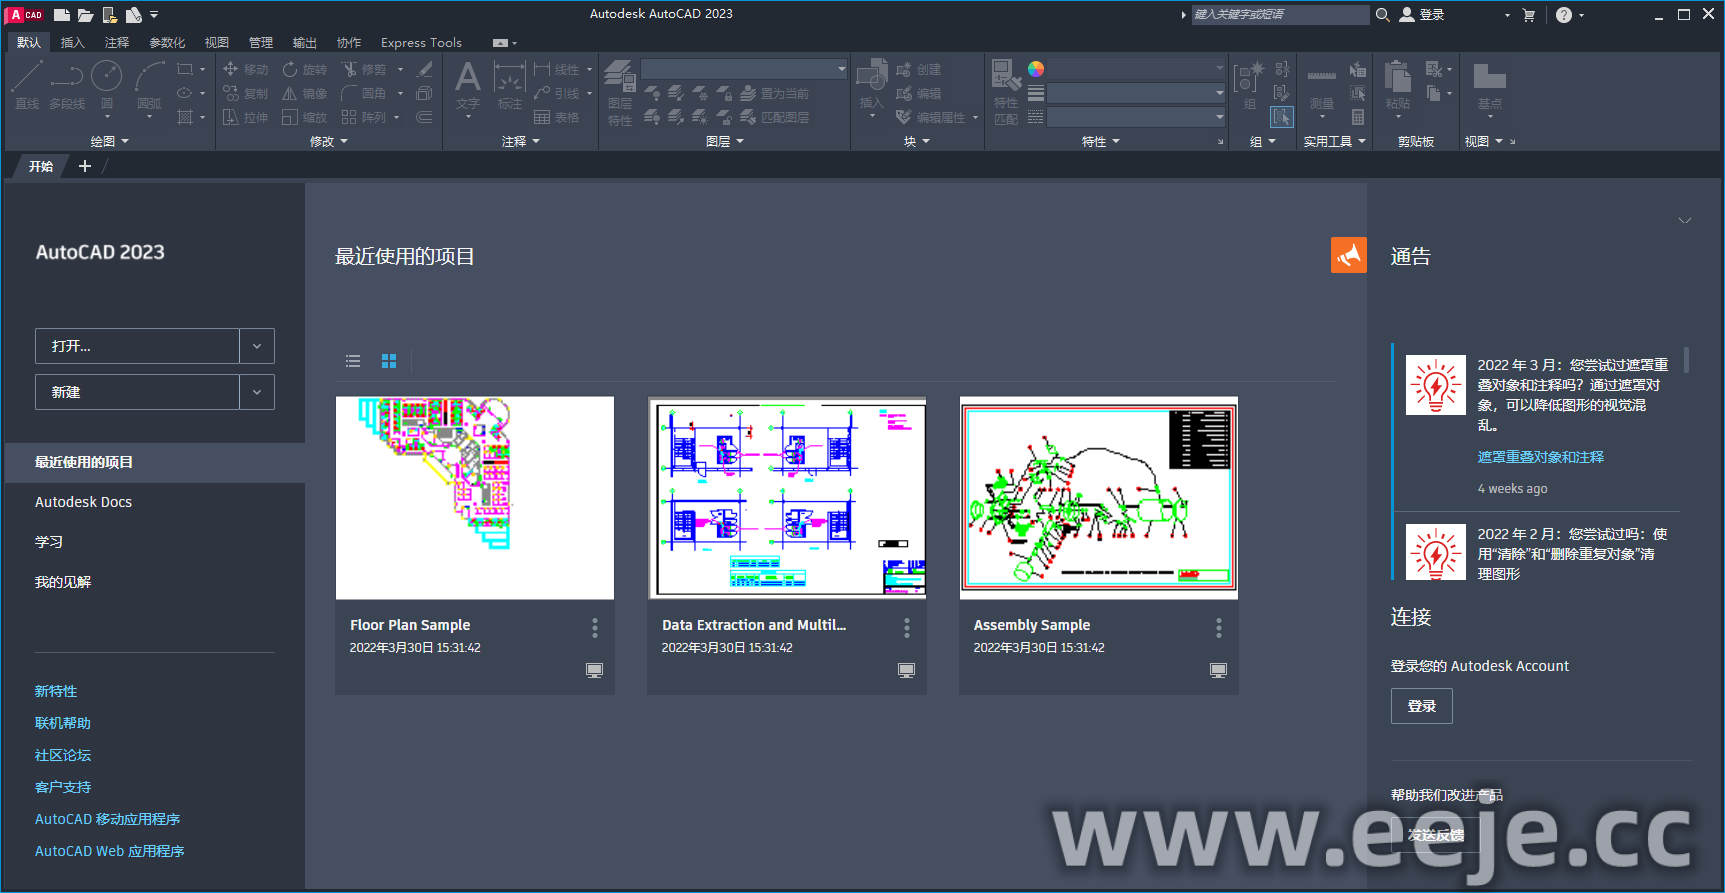Click the help question mark icon
1725x893 pixels.
pos(1563,15)
